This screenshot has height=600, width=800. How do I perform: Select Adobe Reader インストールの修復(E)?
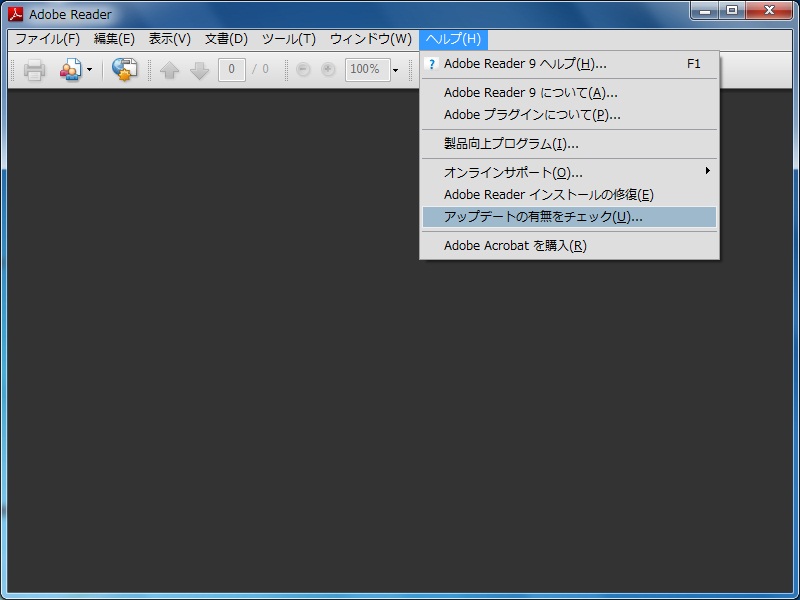(x=569, y=194)
